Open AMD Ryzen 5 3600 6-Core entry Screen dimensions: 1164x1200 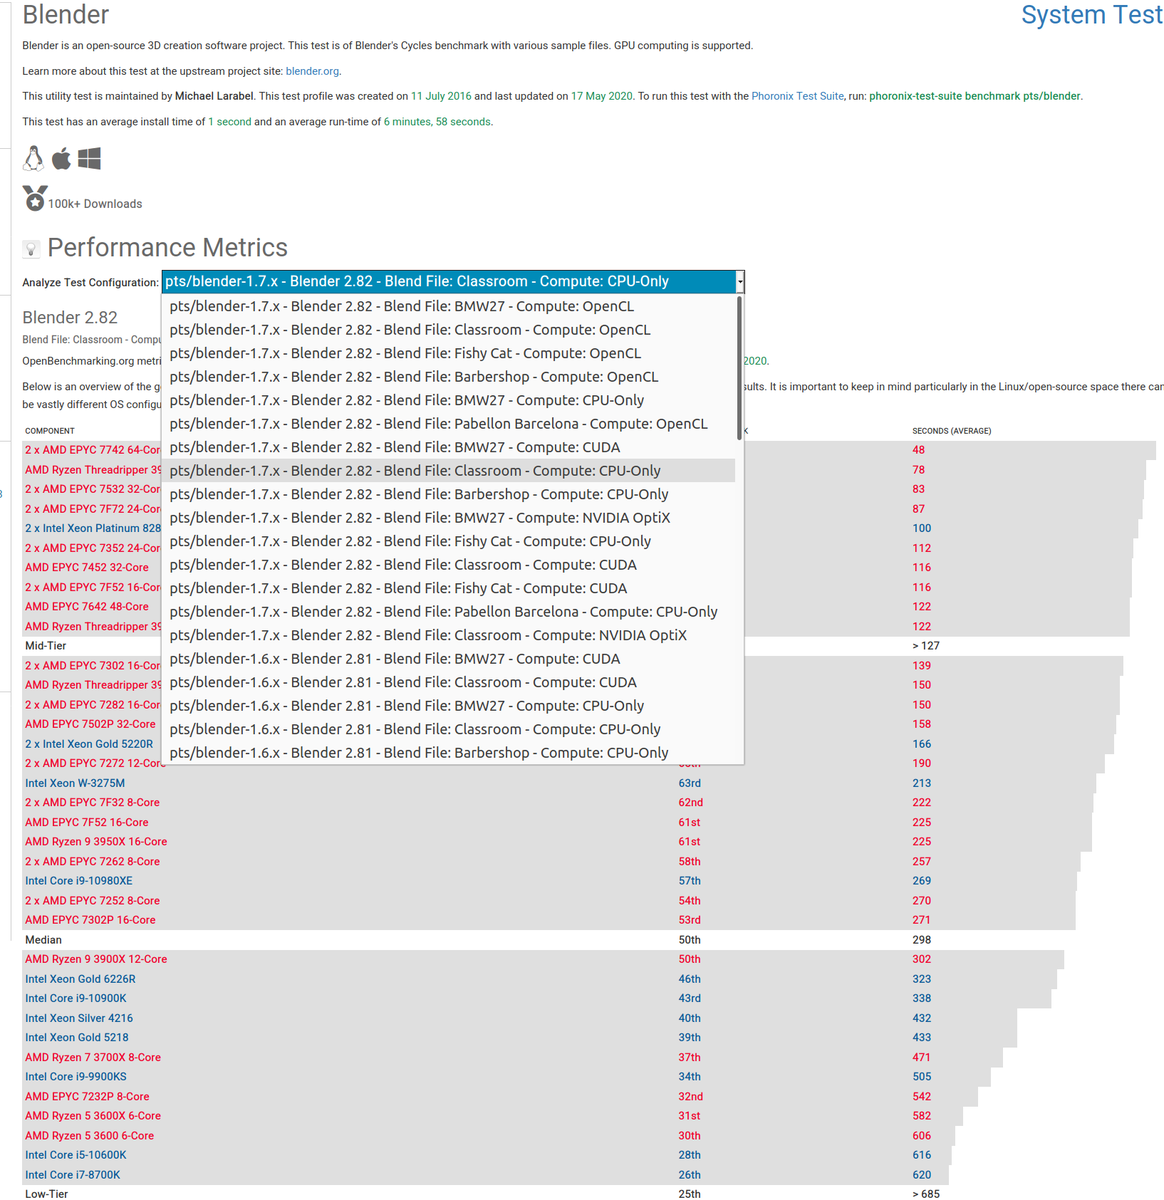[90, 1135]
